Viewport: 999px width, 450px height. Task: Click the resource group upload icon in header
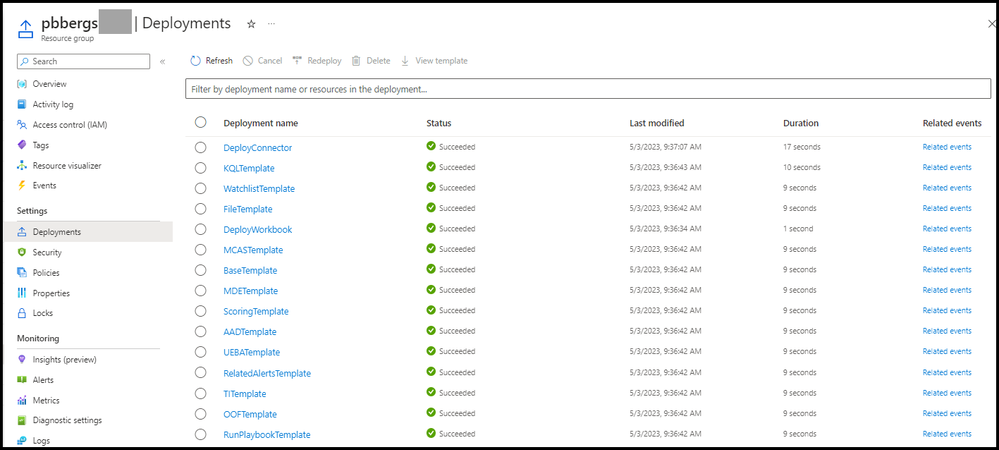coord(24,29)
